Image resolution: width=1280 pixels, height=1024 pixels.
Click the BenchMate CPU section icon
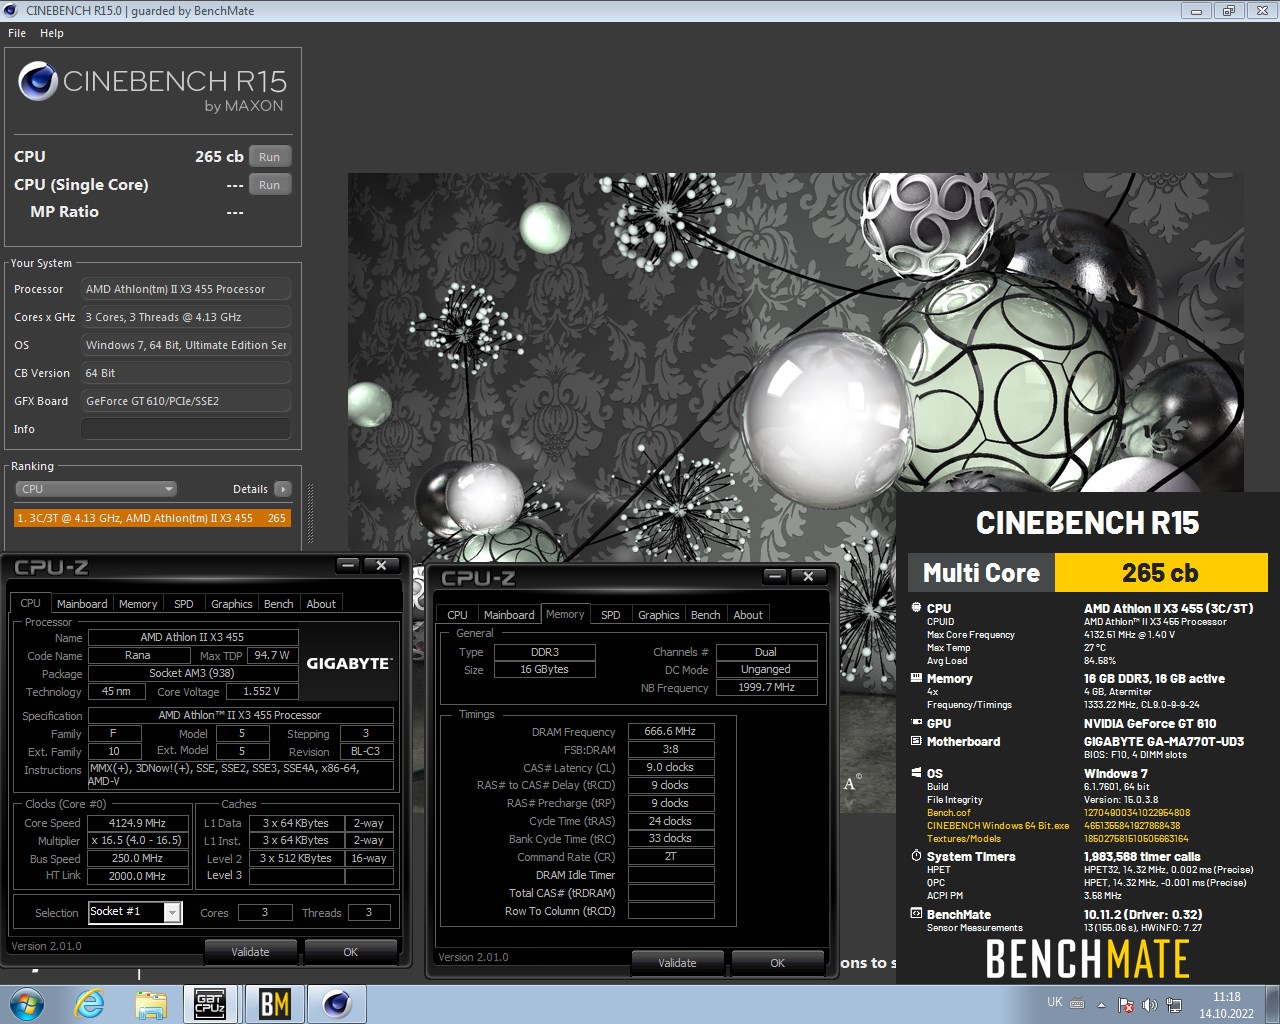(x=916, y=608)
